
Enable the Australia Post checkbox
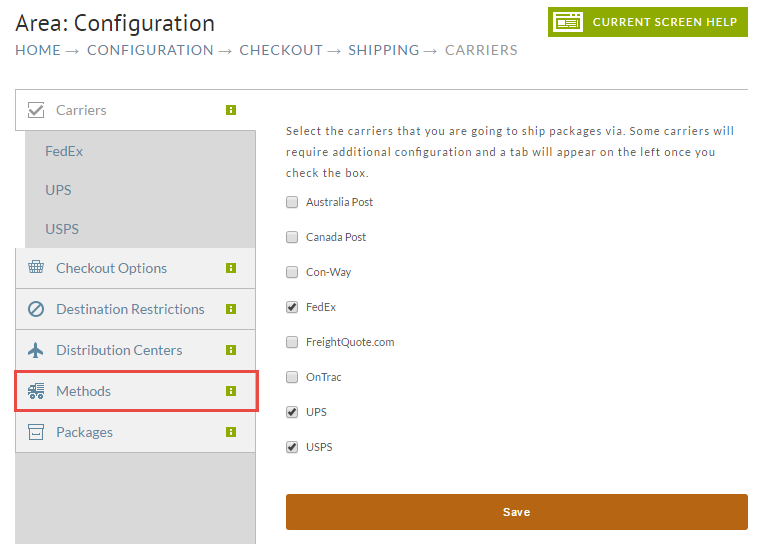292,202
